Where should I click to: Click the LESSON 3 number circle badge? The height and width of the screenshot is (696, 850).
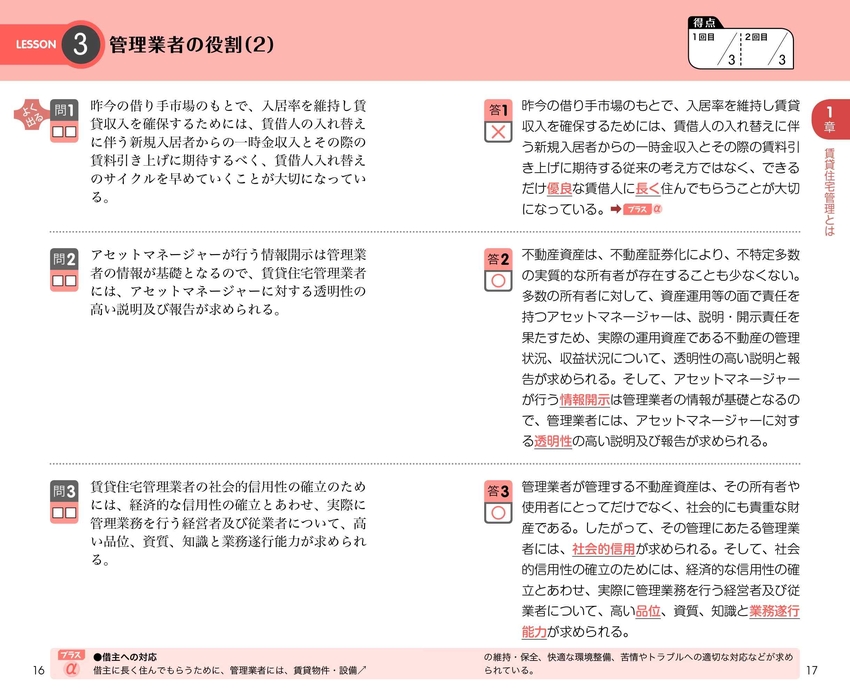(x=80, y=44)
